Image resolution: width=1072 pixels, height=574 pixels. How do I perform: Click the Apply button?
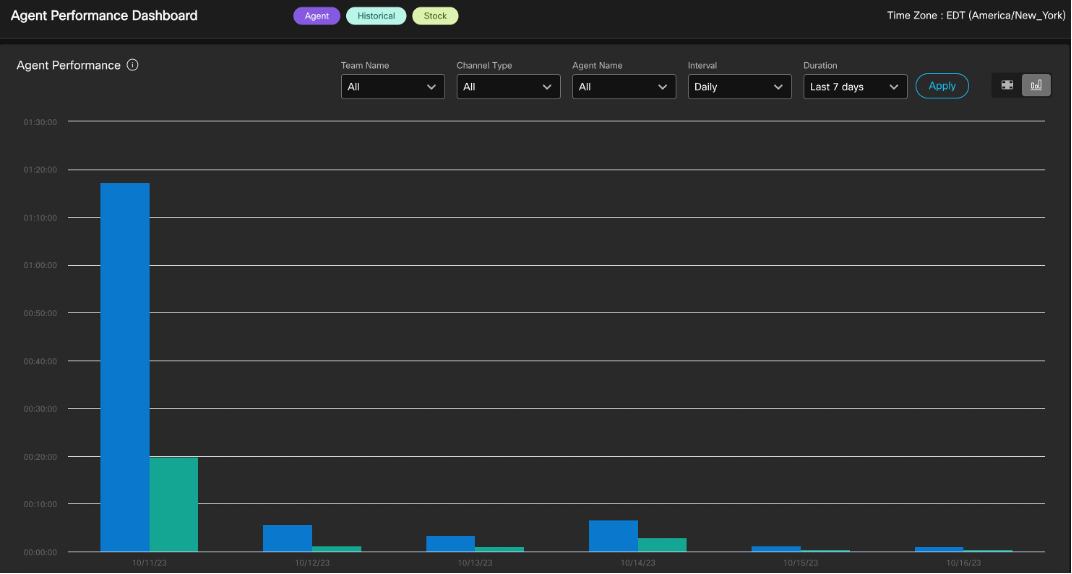(942, 86)
